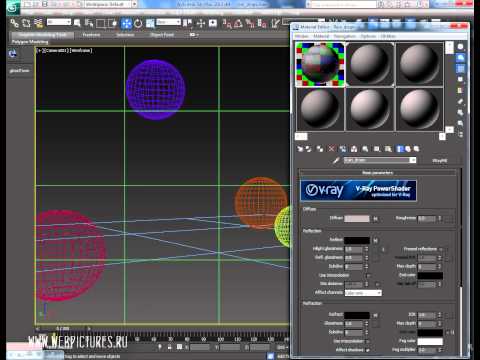Image resolution: width=480 pixels, height=360 pixels.
Task: Open the Selection Filter dropdown
Action: [x=59, y=22]
